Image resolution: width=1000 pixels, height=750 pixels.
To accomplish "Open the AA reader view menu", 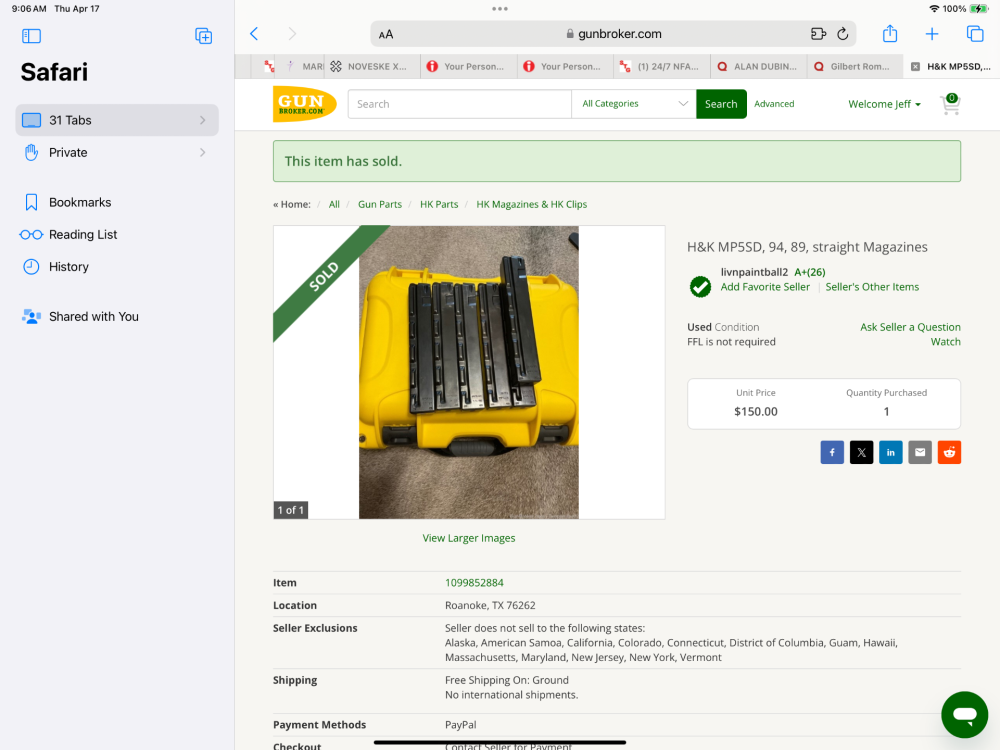I will point(386,34).
